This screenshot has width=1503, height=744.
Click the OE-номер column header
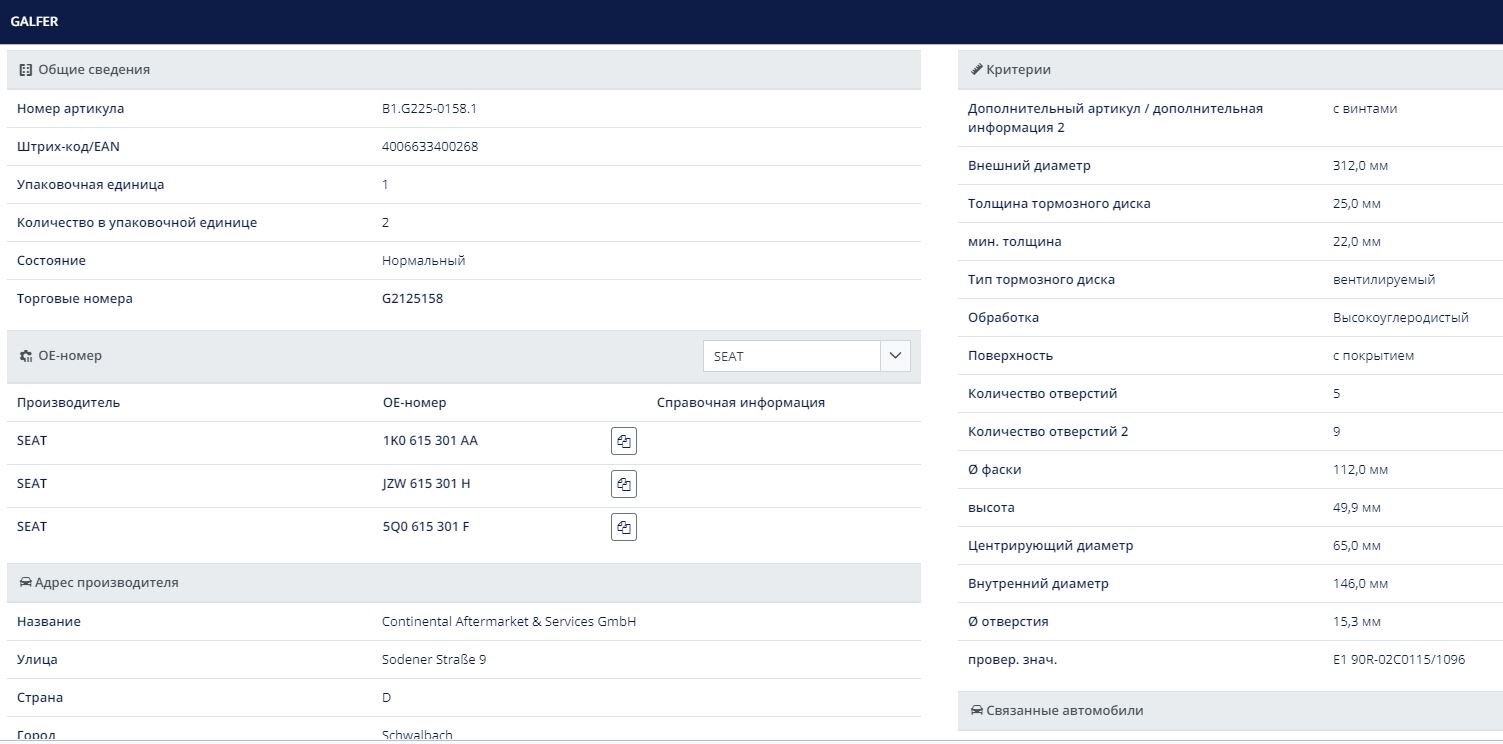coord(414,402)
